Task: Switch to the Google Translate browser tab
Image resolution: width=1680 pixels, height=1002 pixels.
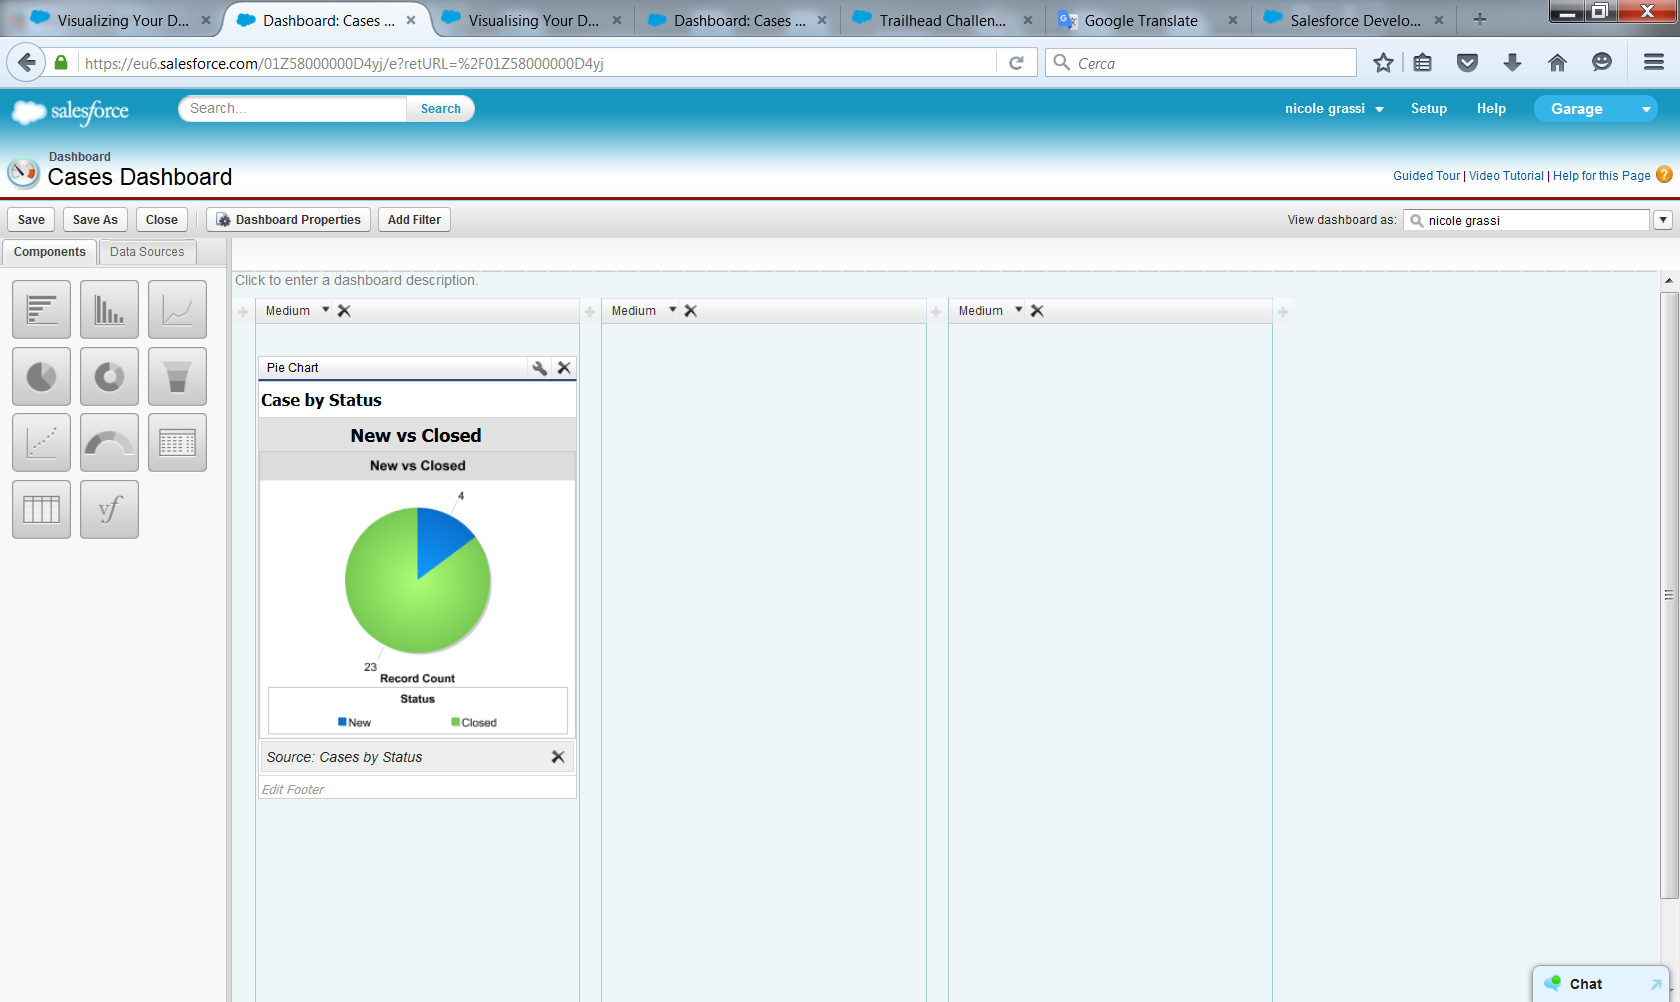Action: [1140, 20]
